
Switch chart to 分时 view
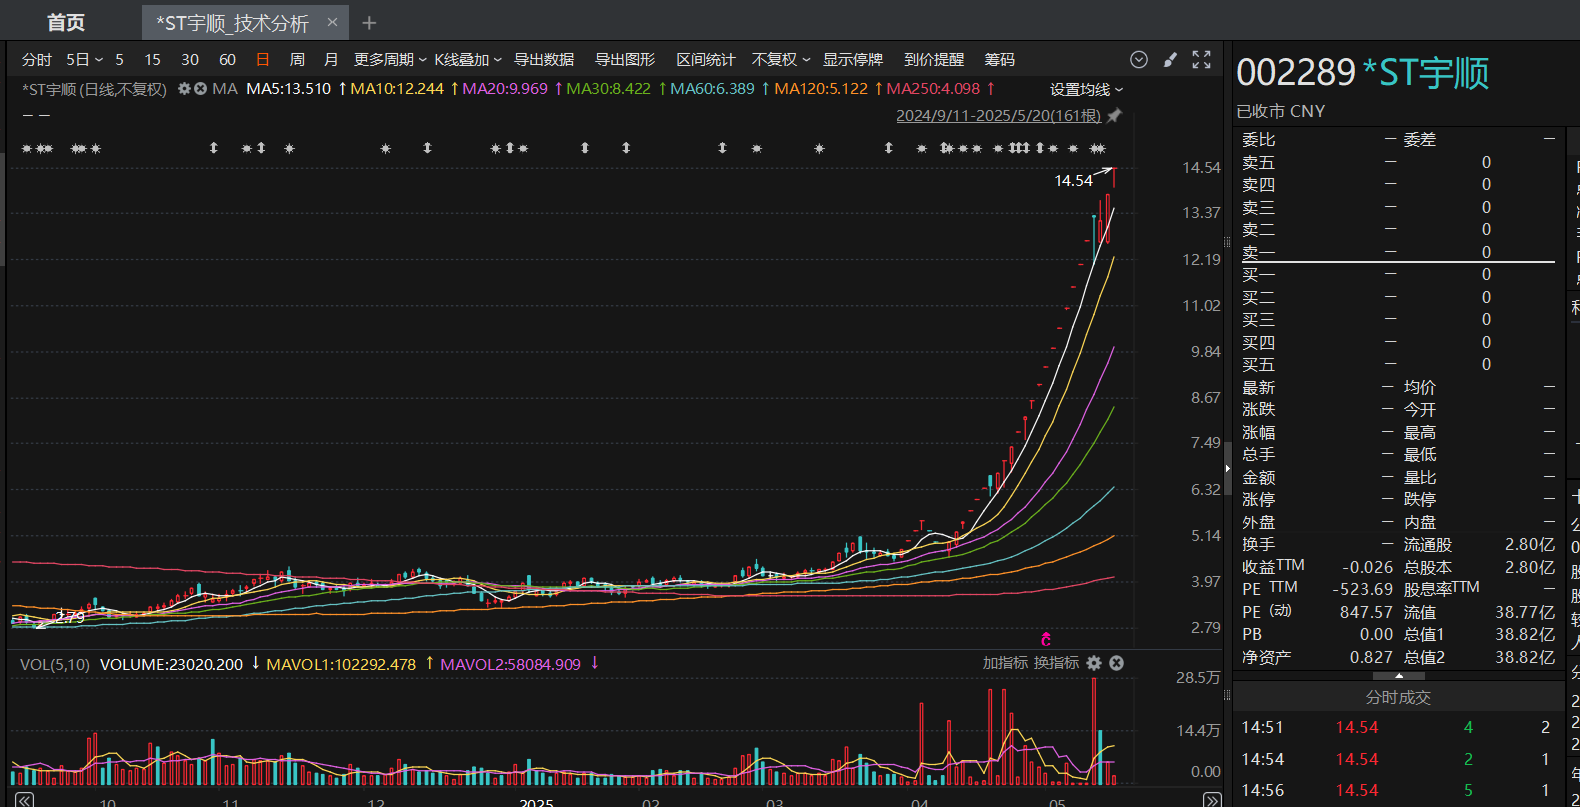[37, 60]
